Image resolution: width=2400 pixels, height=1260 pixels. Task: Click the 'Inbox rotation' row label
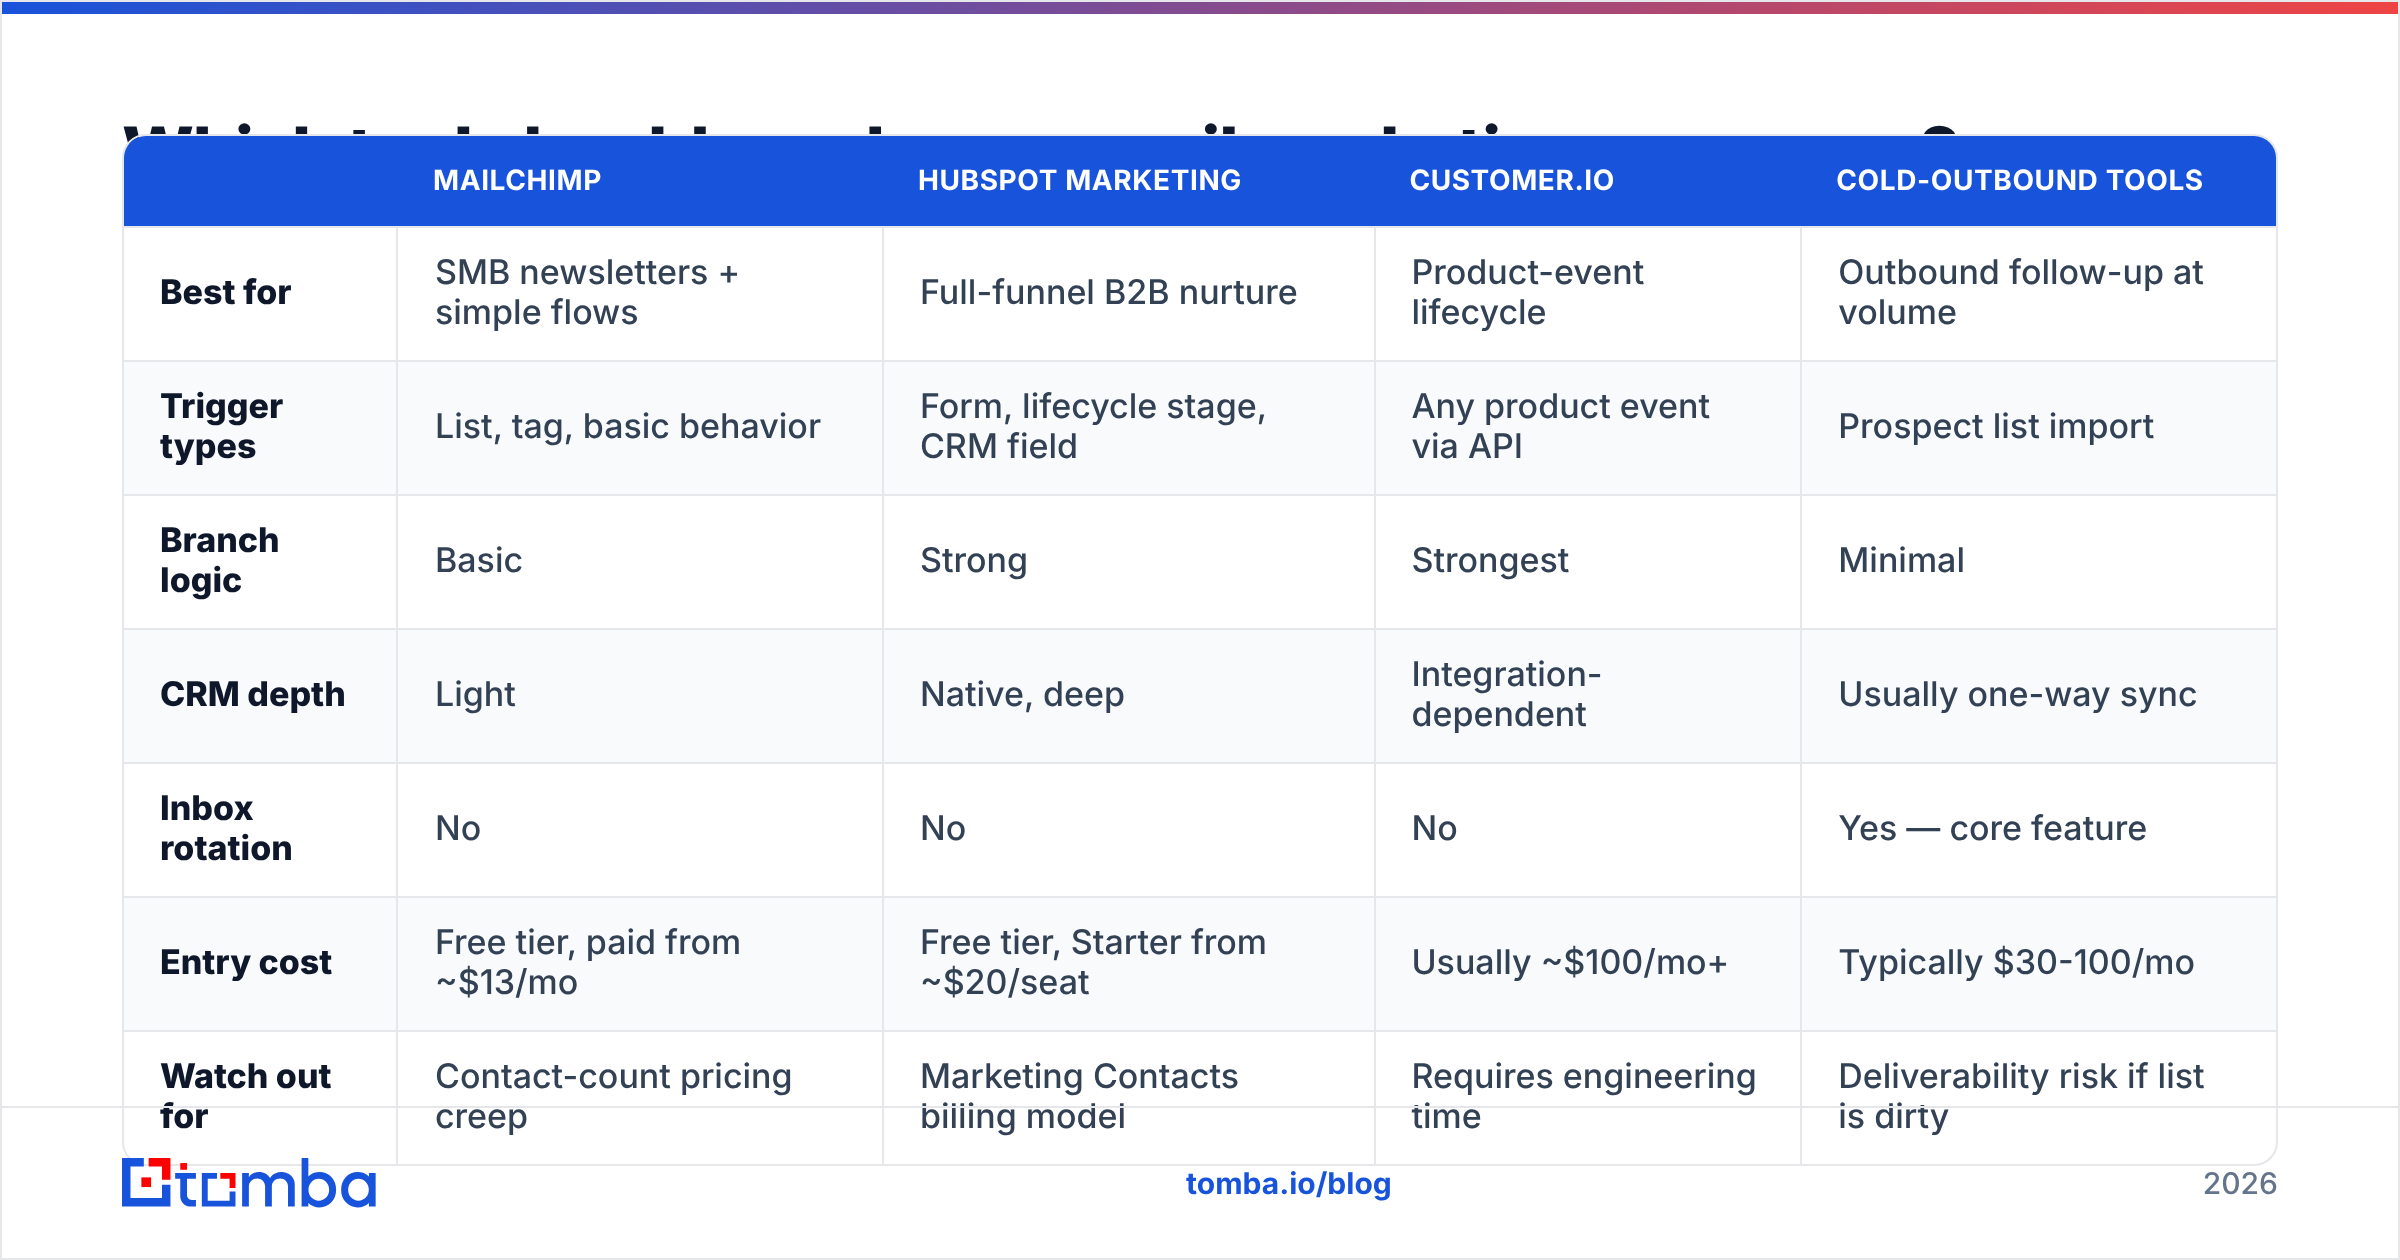[x=226, y=828]
